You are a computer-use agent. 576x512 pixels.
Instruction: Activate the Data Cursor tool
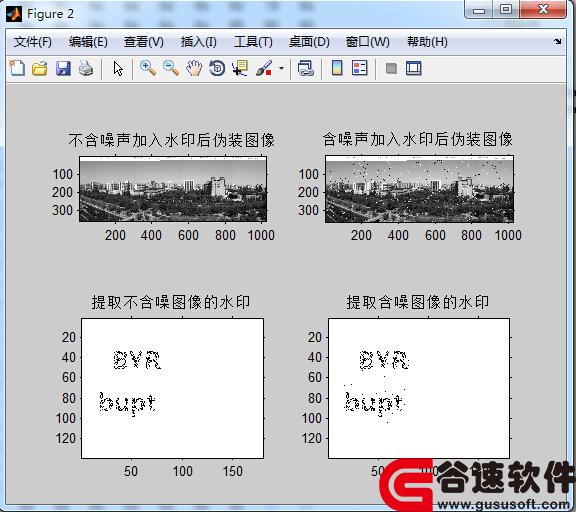pos(240,68)
